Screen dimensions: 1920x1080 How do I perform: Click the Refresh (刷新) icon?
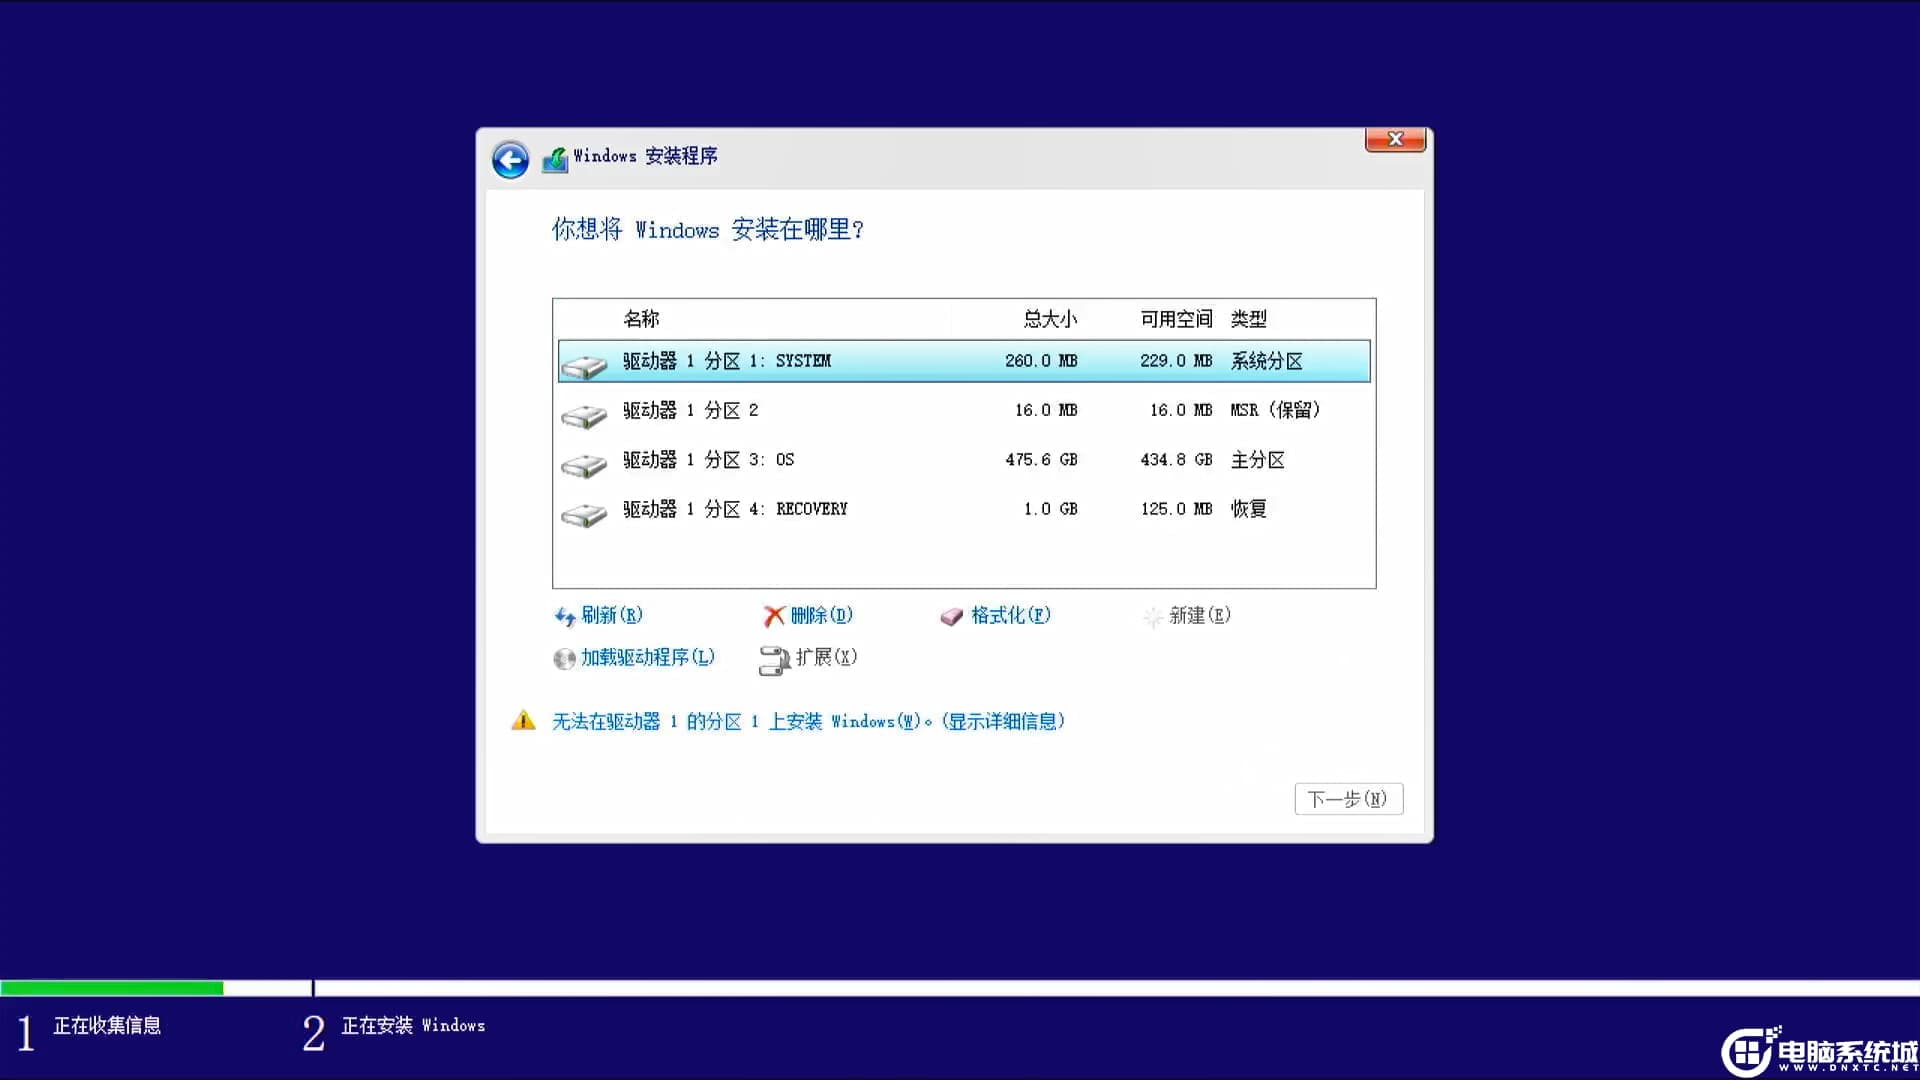point(565,615)
